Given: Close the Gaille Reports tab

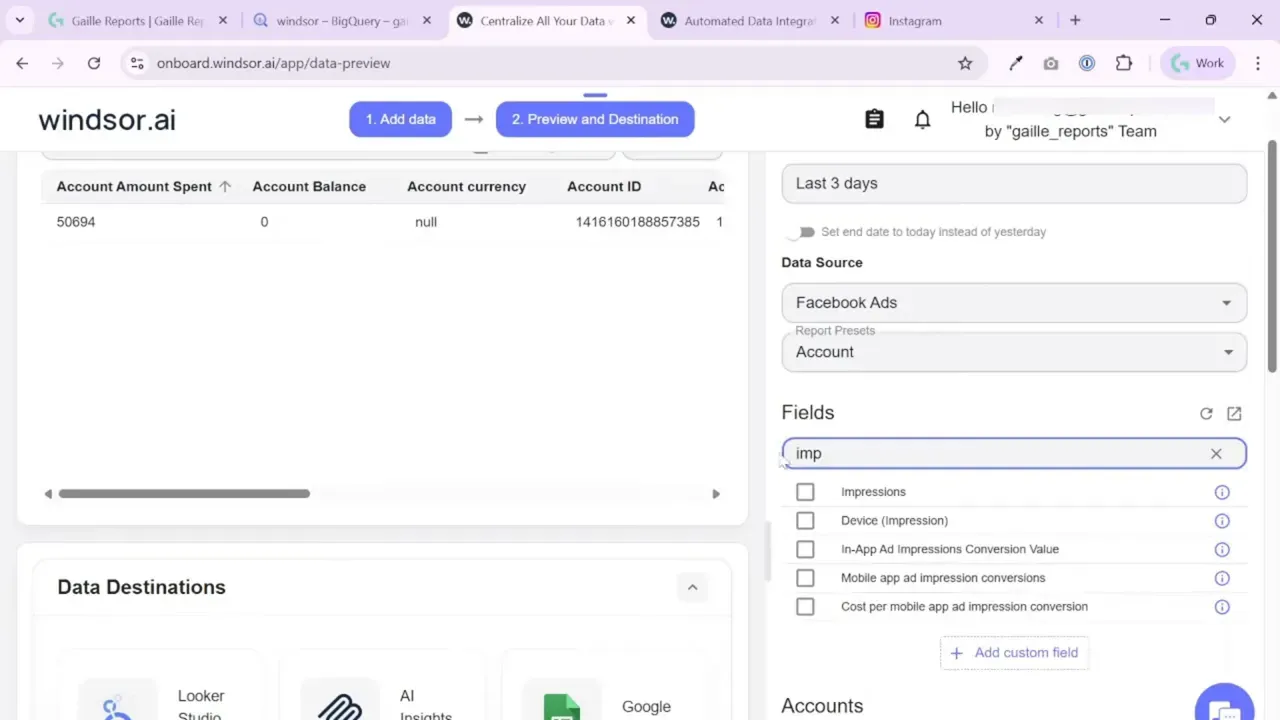Looking at the screenshot, I should 223,20.
